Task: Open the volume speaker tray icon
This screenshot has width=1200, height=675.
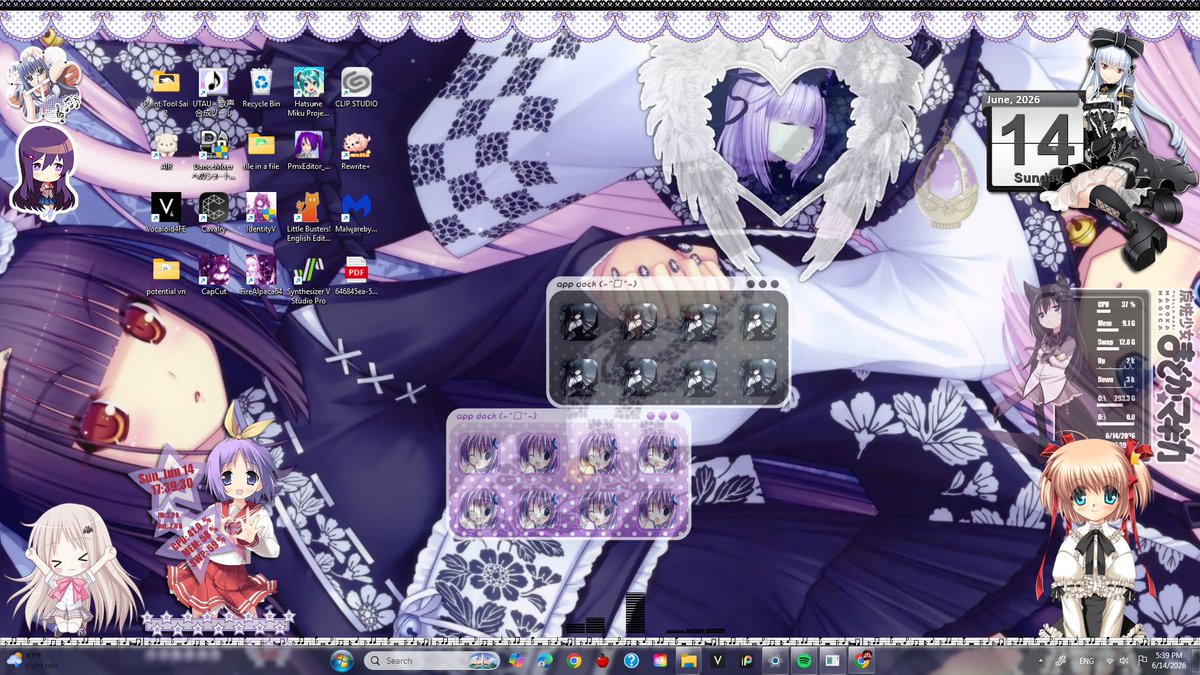Action: (x=1124, y=661)
